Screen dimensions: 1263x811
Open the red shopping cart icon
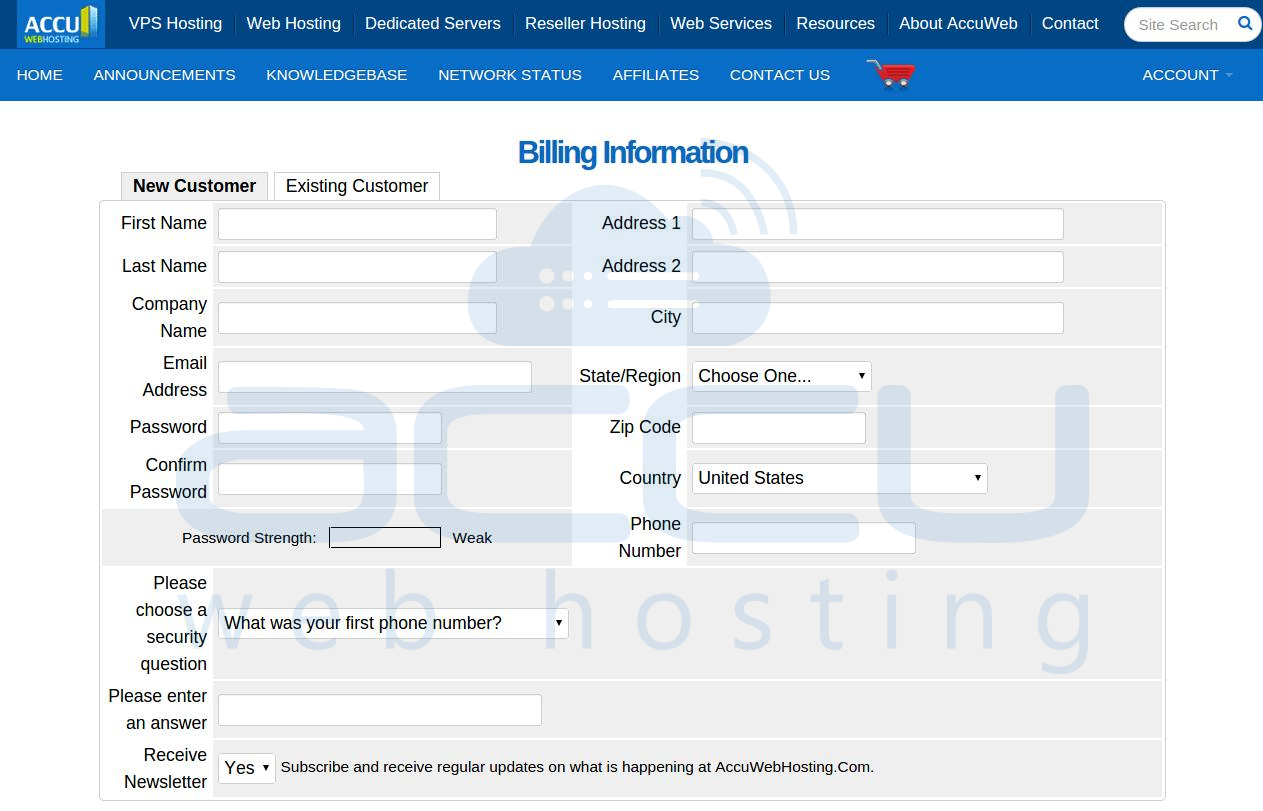pos(891,74)
